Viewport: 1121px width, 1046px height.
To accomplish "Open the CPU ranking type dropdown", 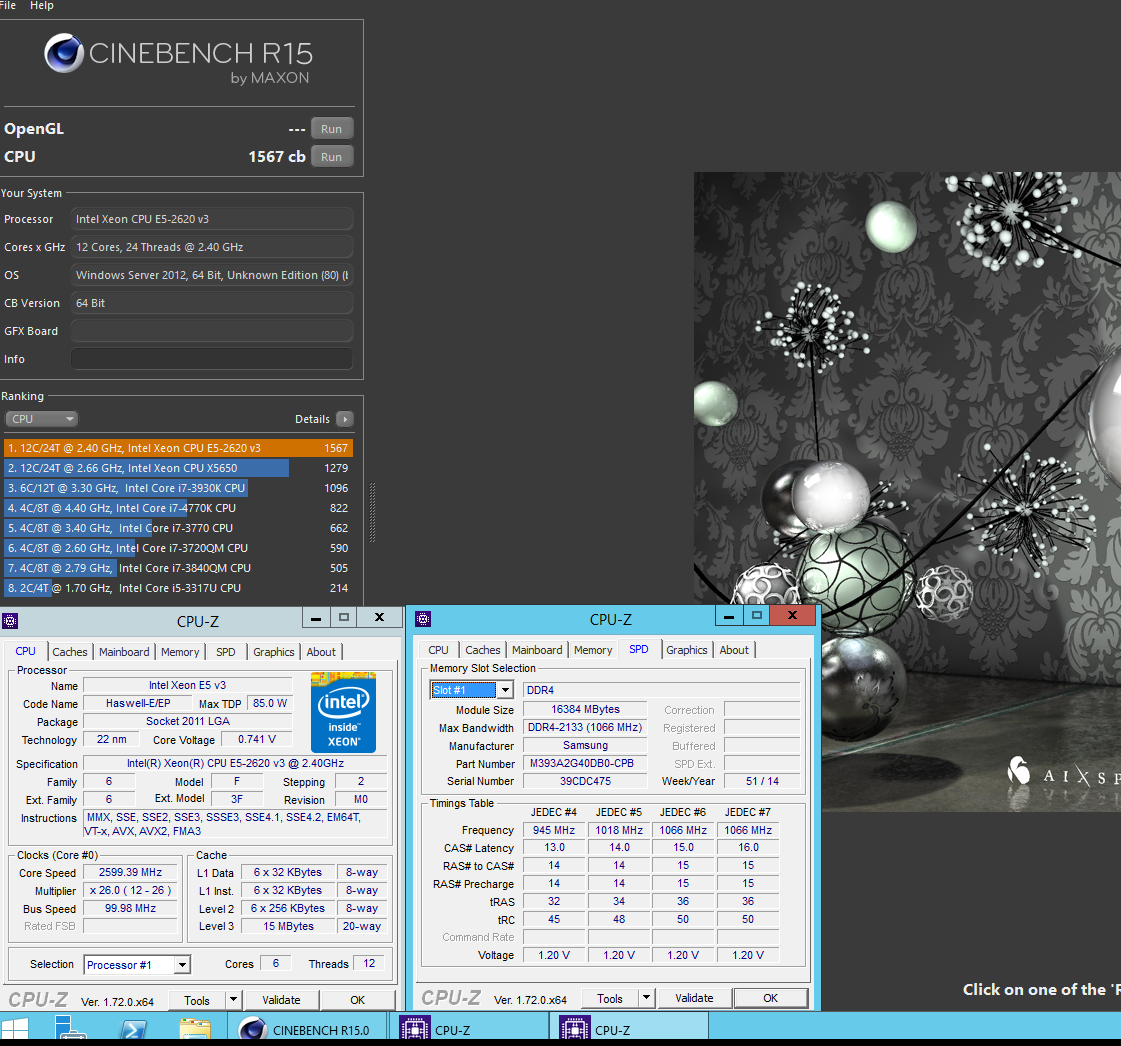I will (x=41, y=419).
